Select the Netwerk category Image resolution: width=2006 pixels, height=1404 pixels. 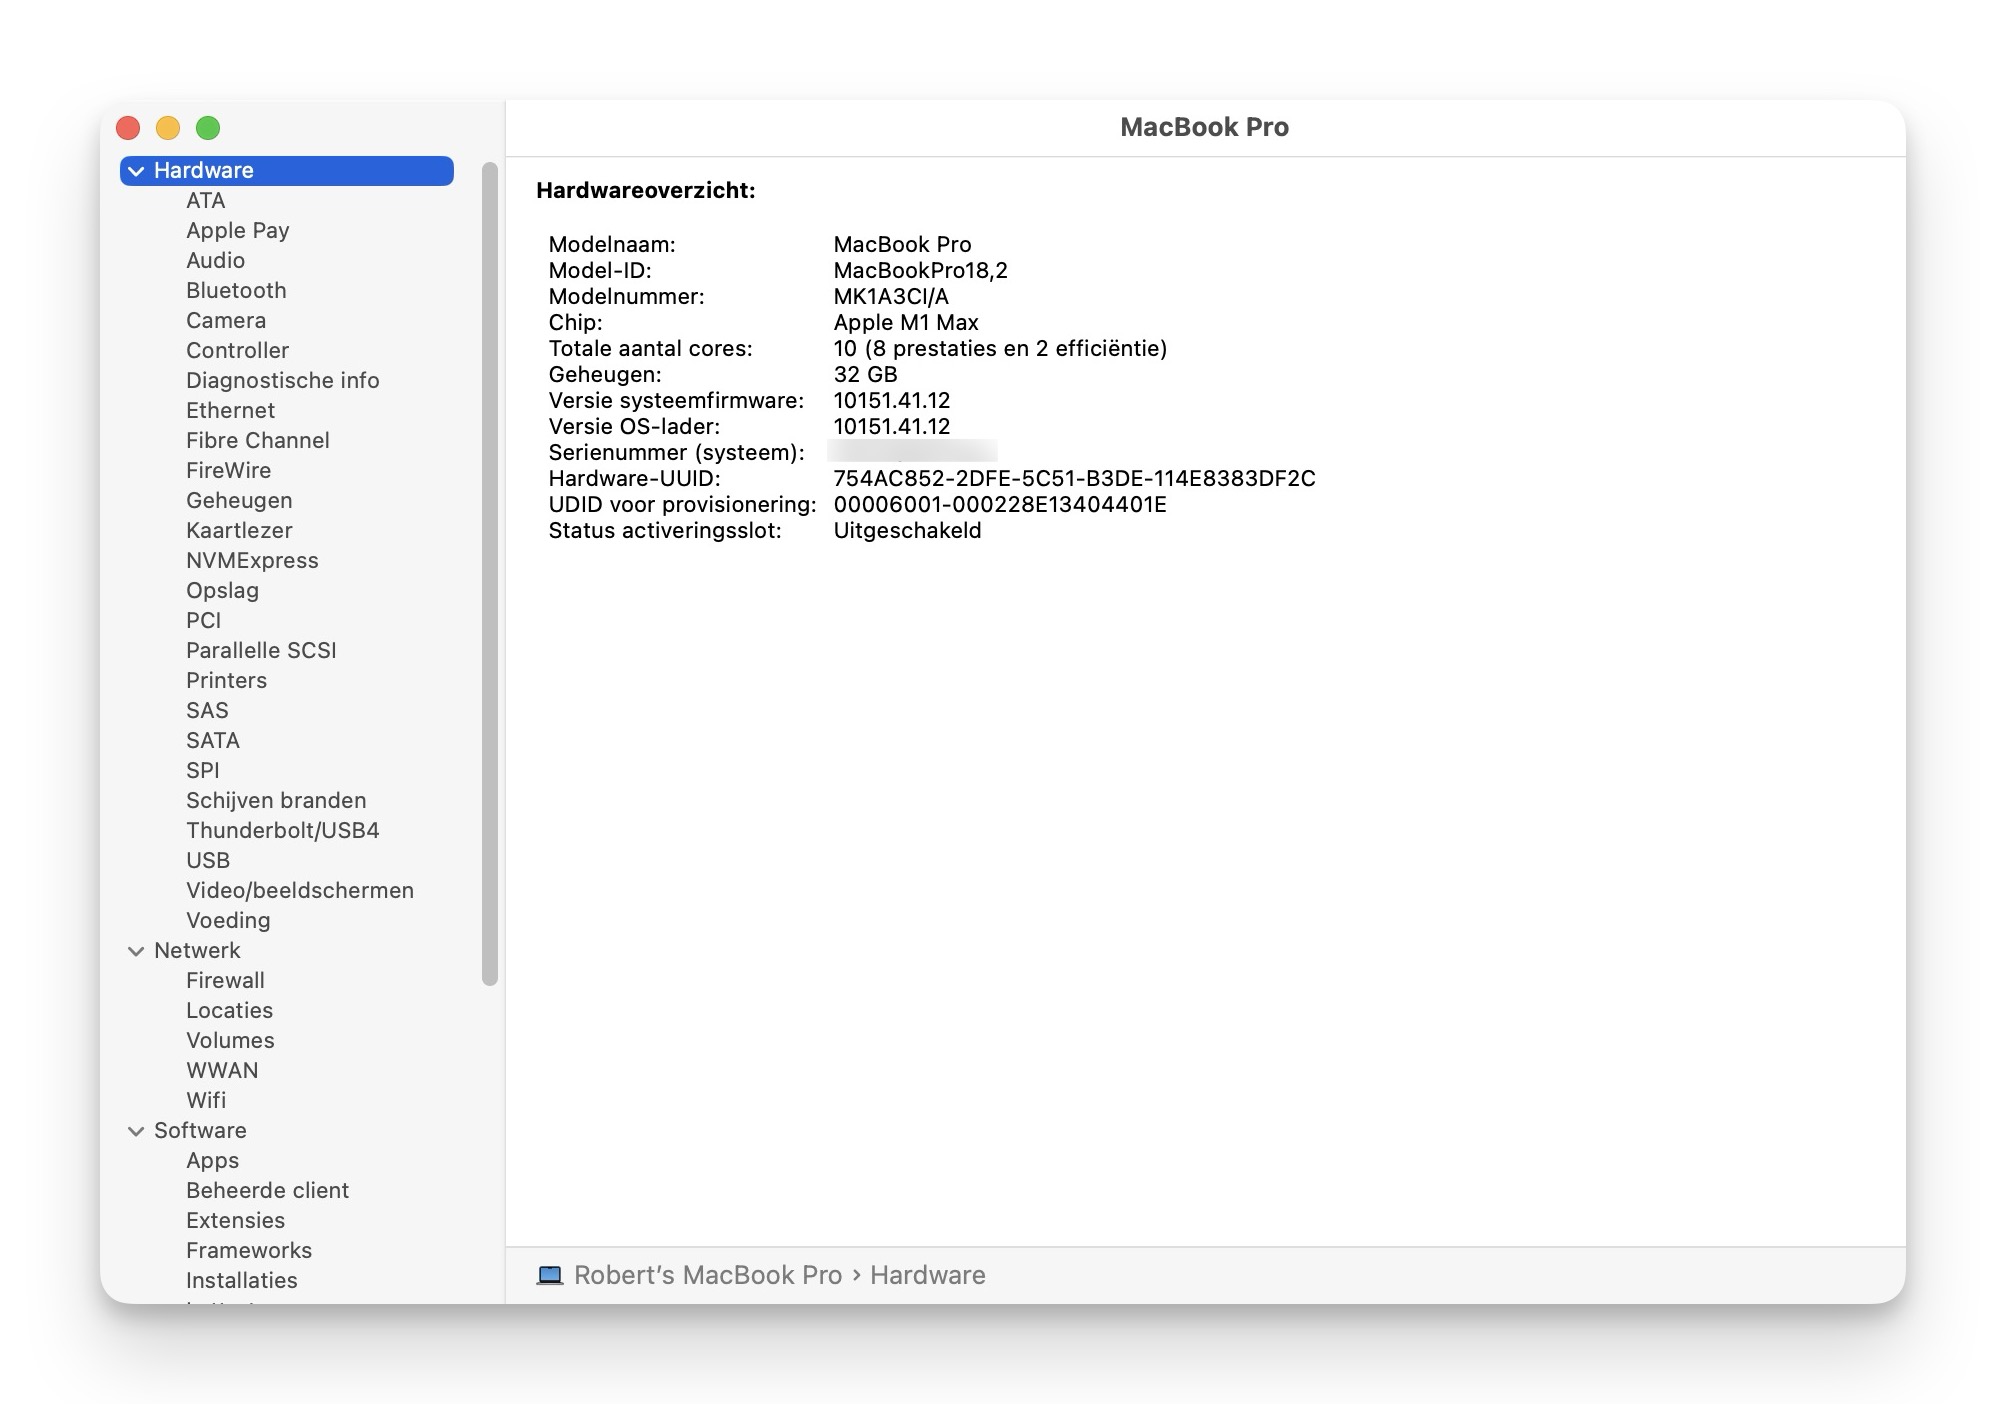pos(197,951)
